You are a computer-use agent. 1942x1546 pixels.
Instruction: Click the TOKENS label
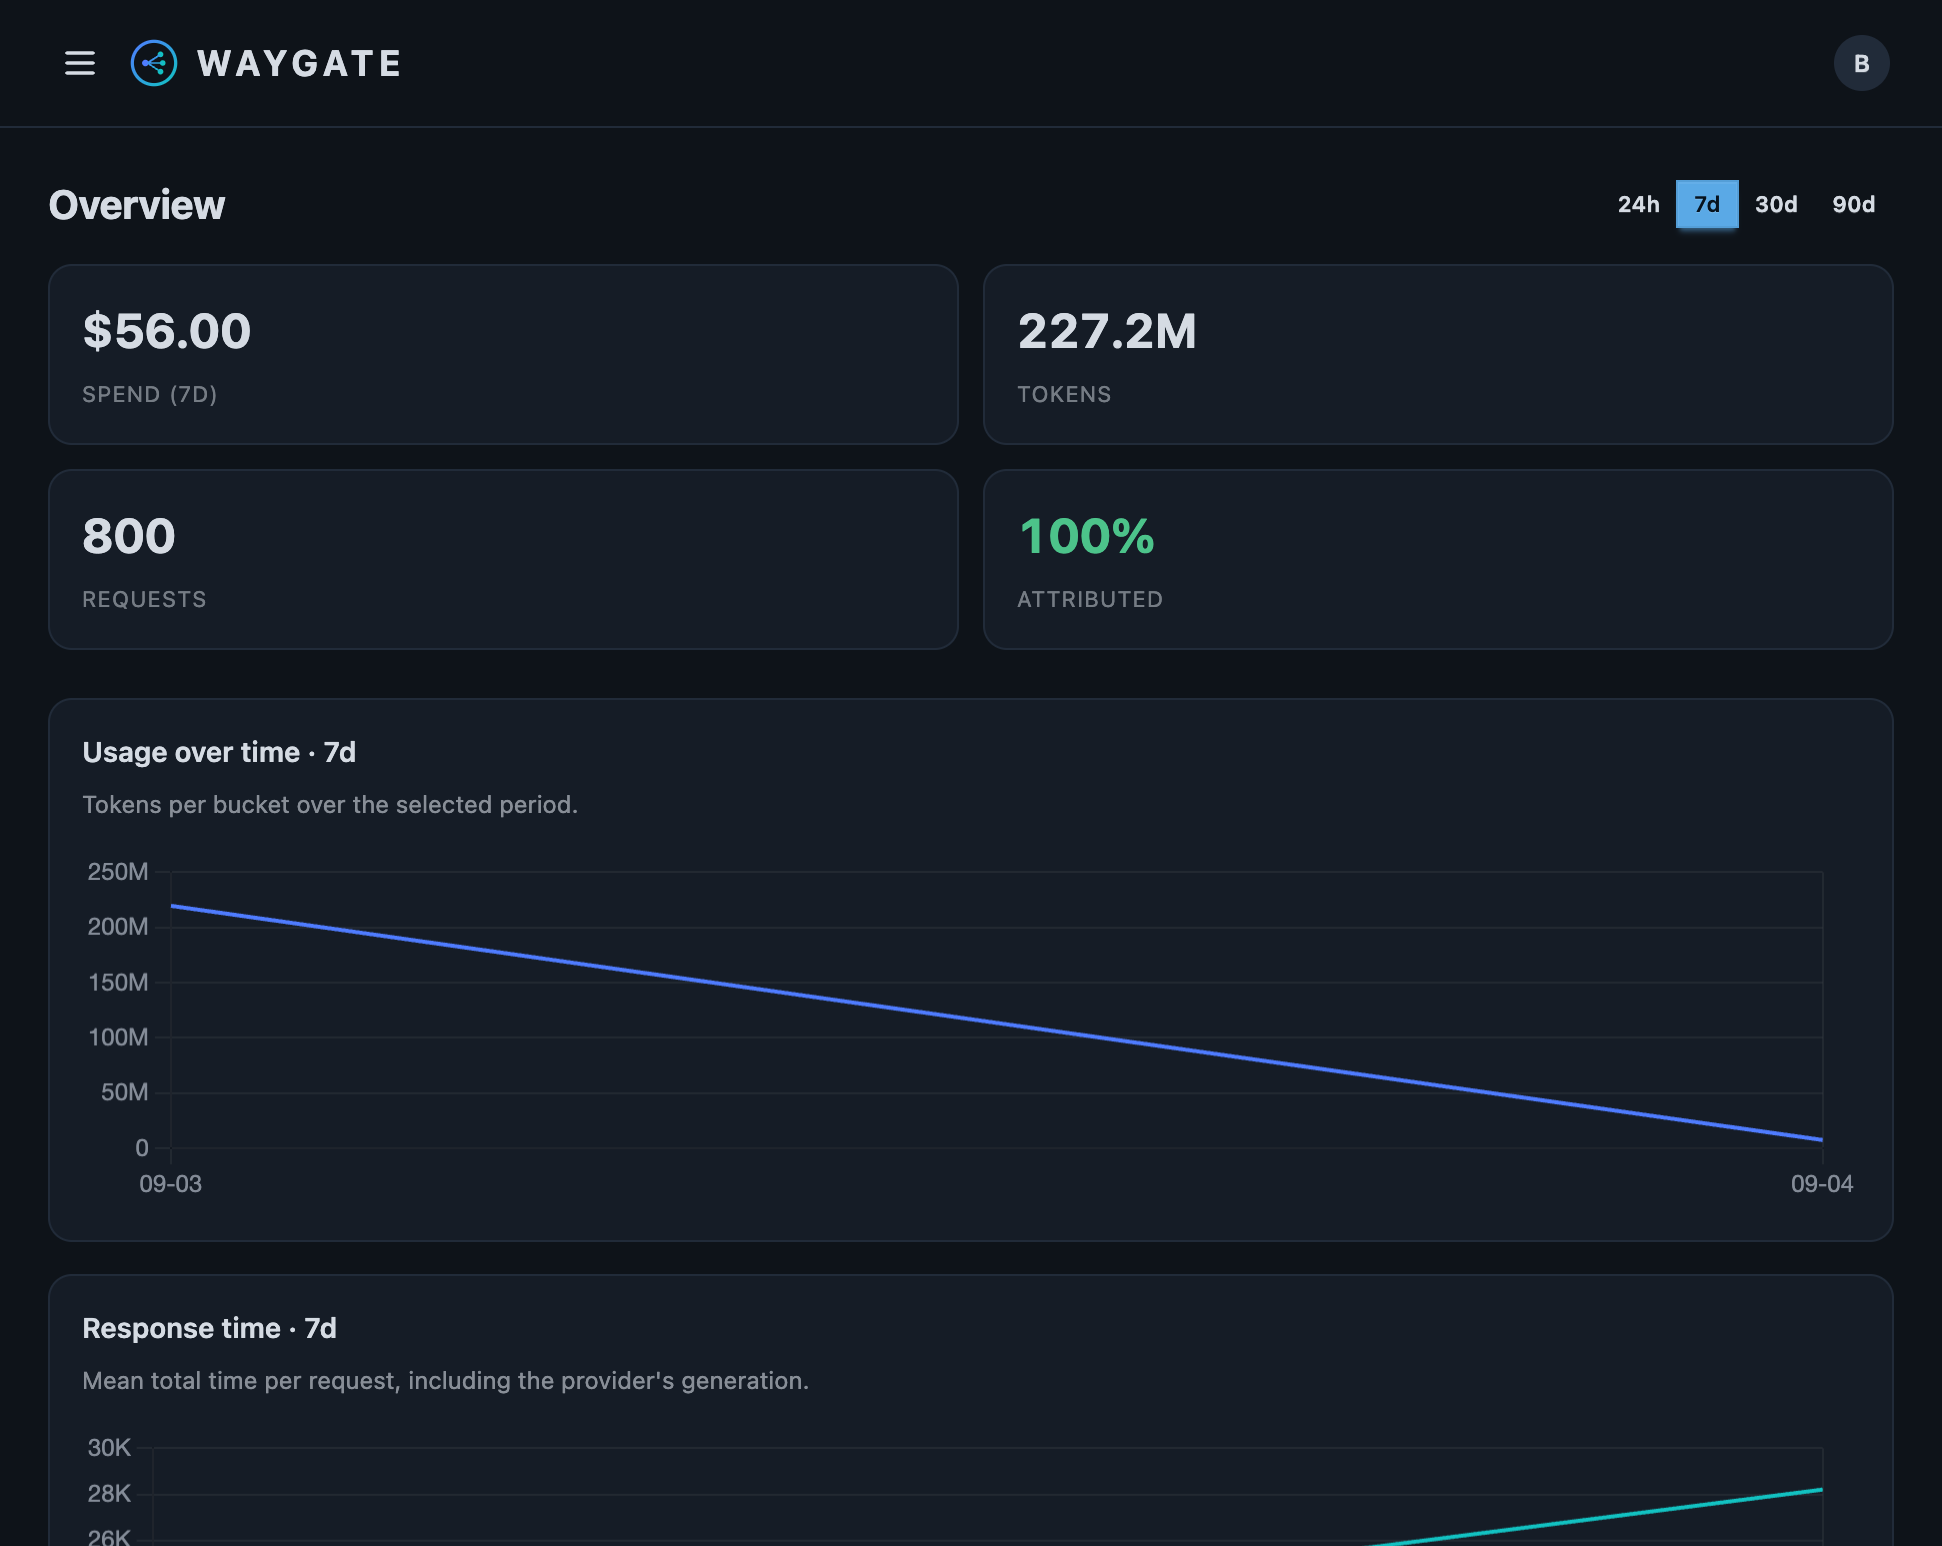click(1064, 394)
